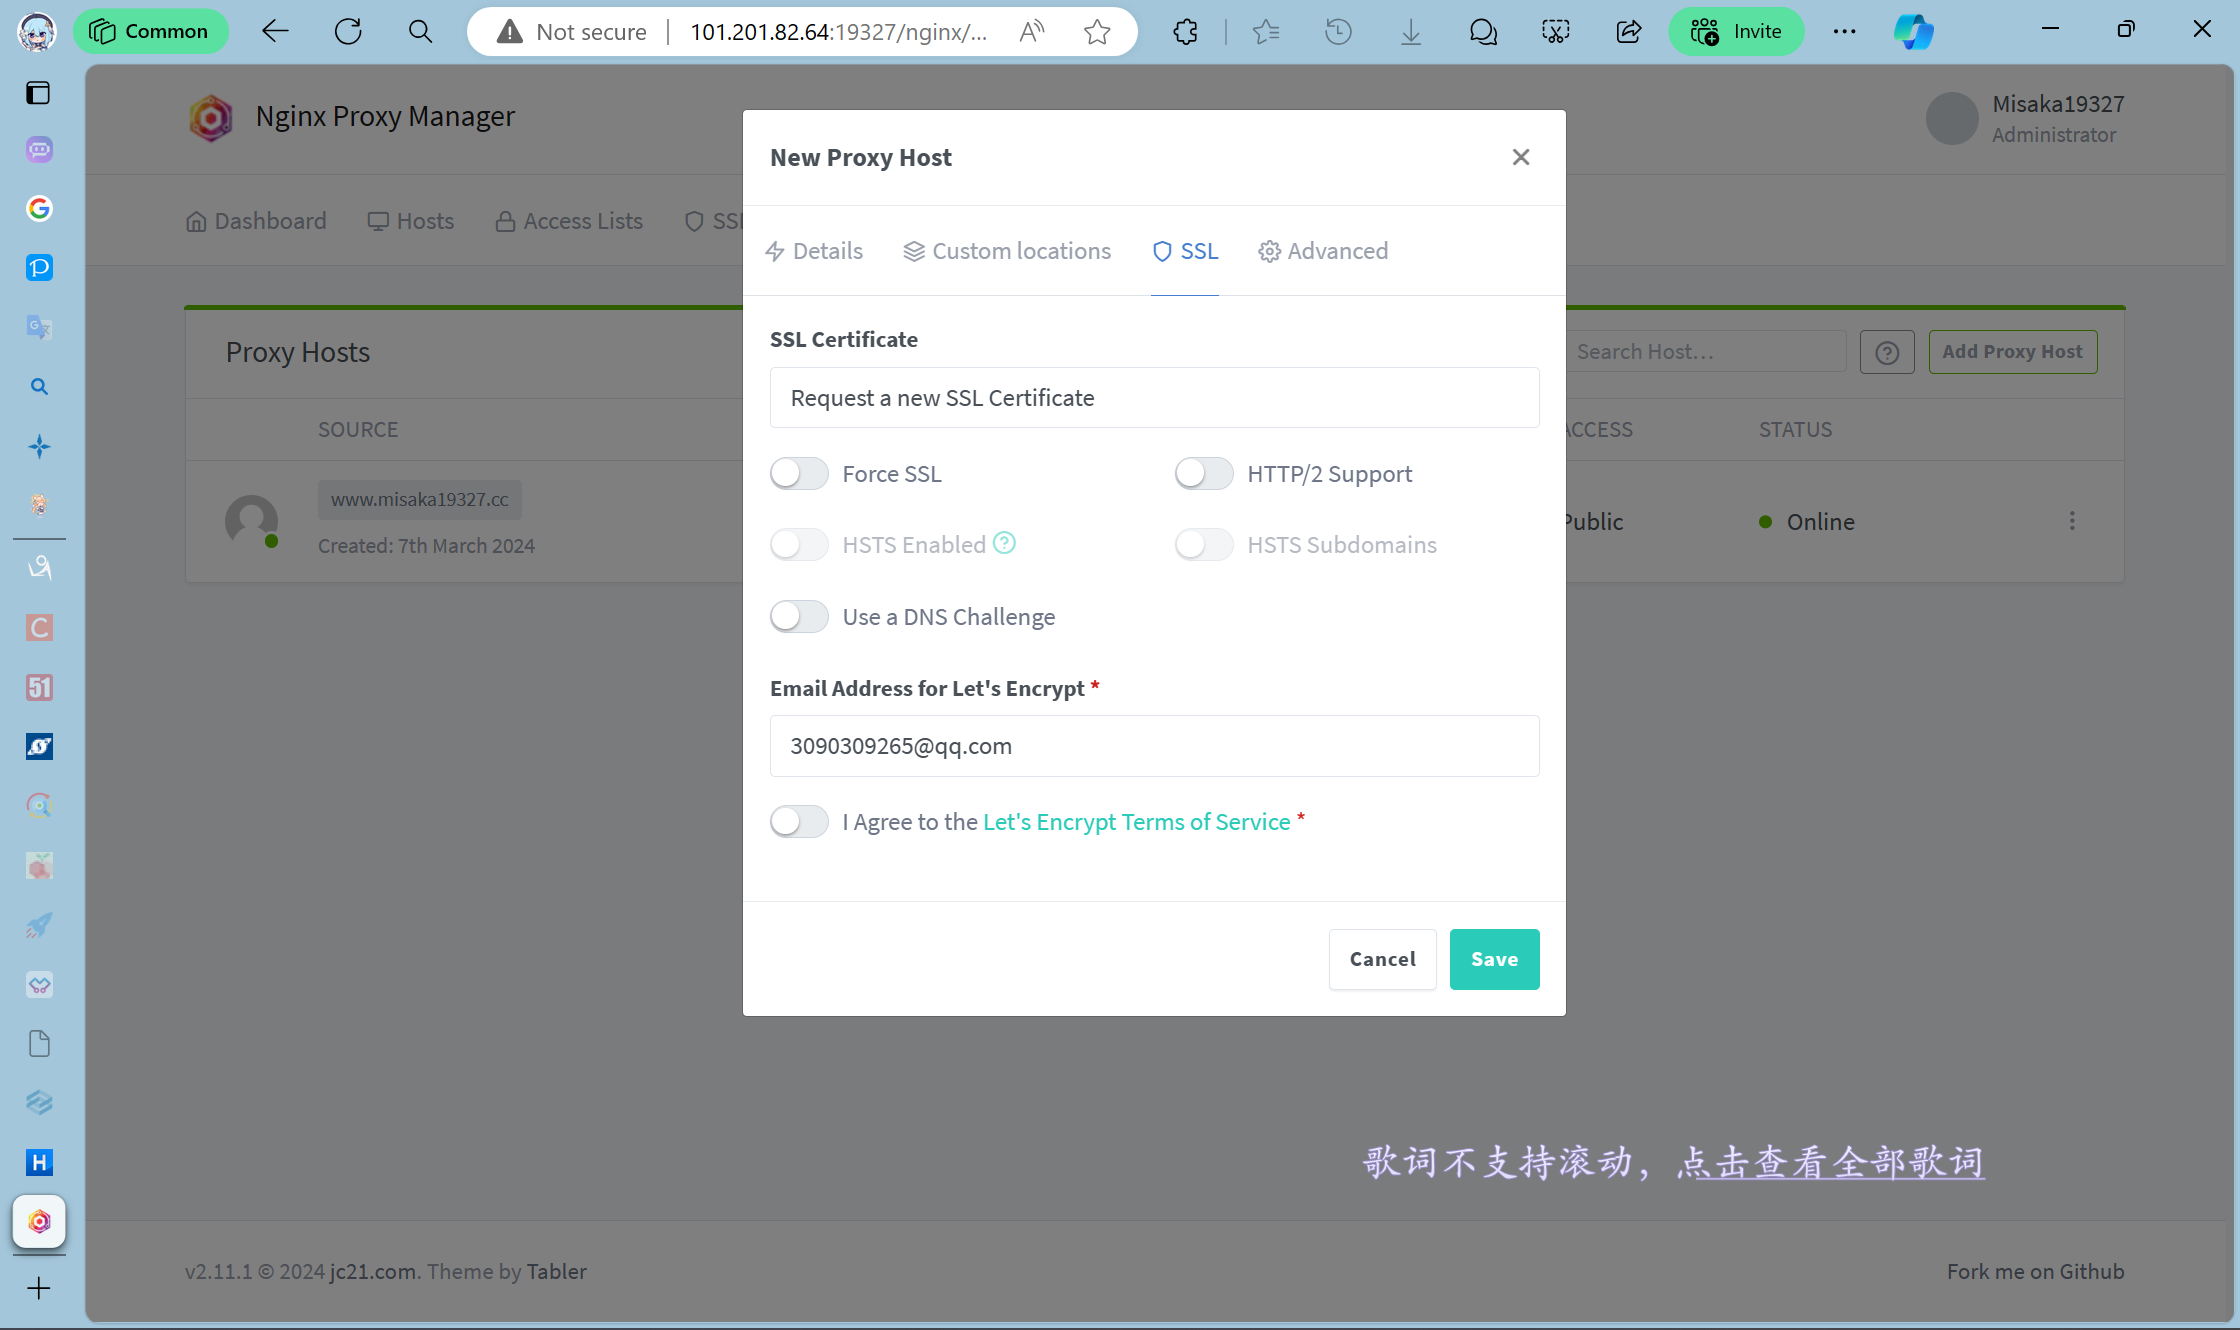2240x1330 pixels.
Task: Click the browser search icon
Action: [x=421, y=31]
